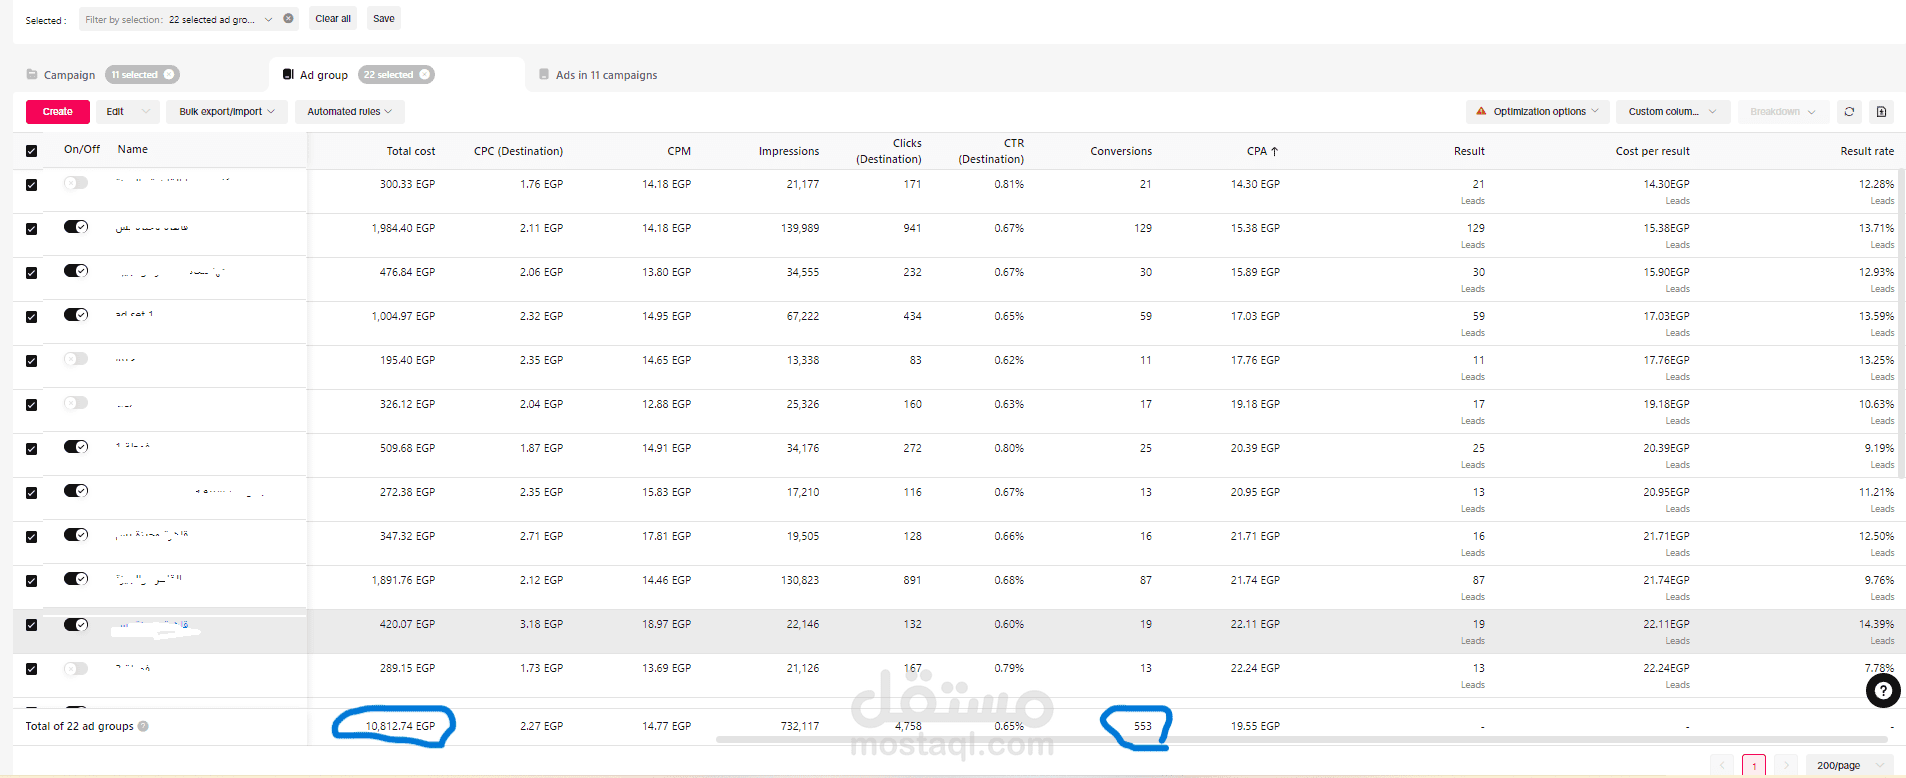Click the red Create button
The image size is (1906, 778).
[x=58, y=112]
